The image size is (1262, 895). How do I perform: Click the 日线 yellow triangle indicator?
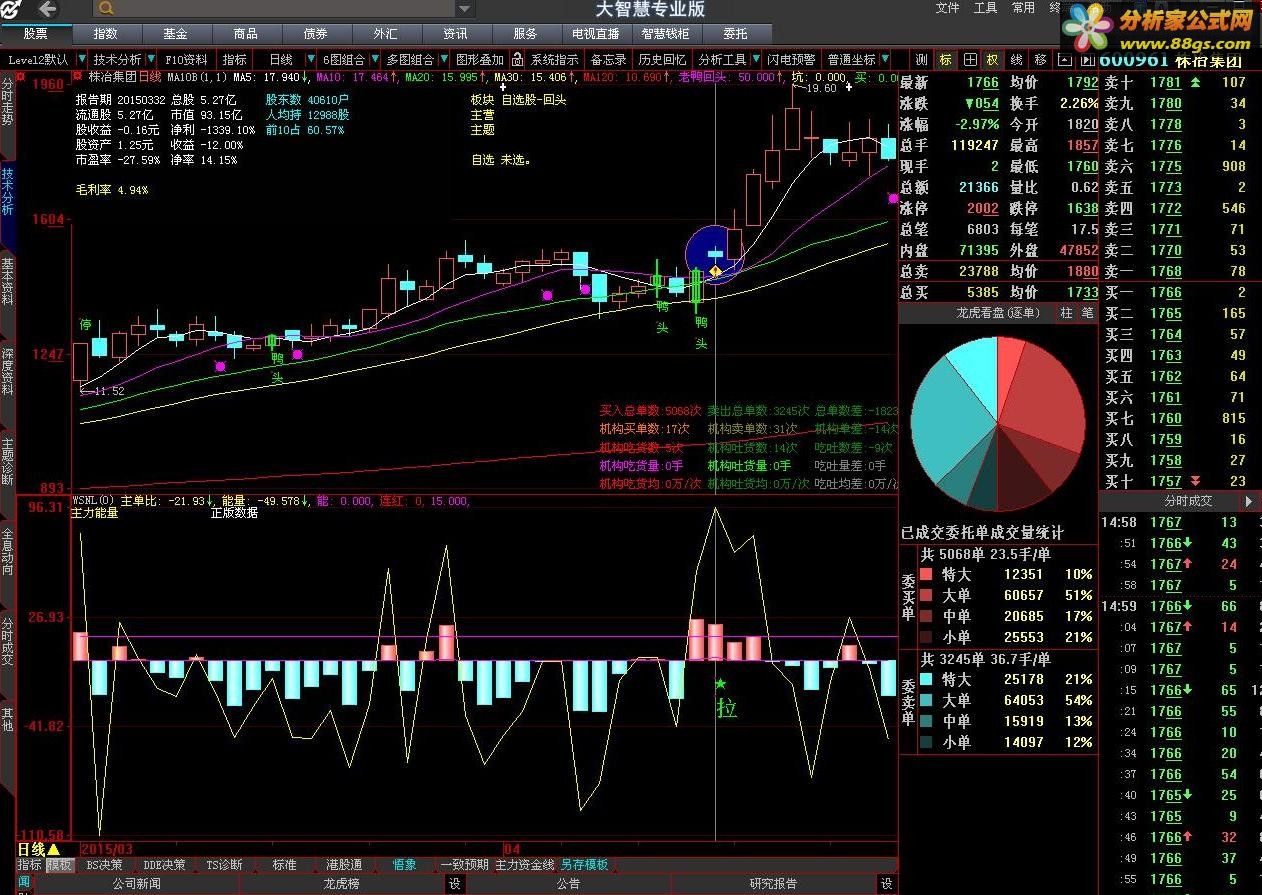pyautogui.click(x=53, y=850)
